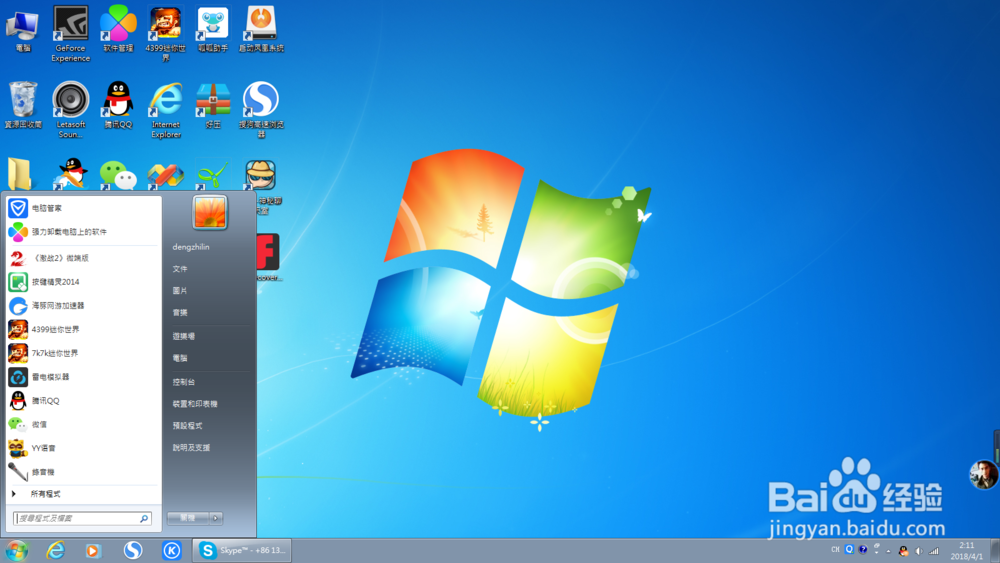Open the blue-frog assistant desktop shortcut

tap(212, 29)
